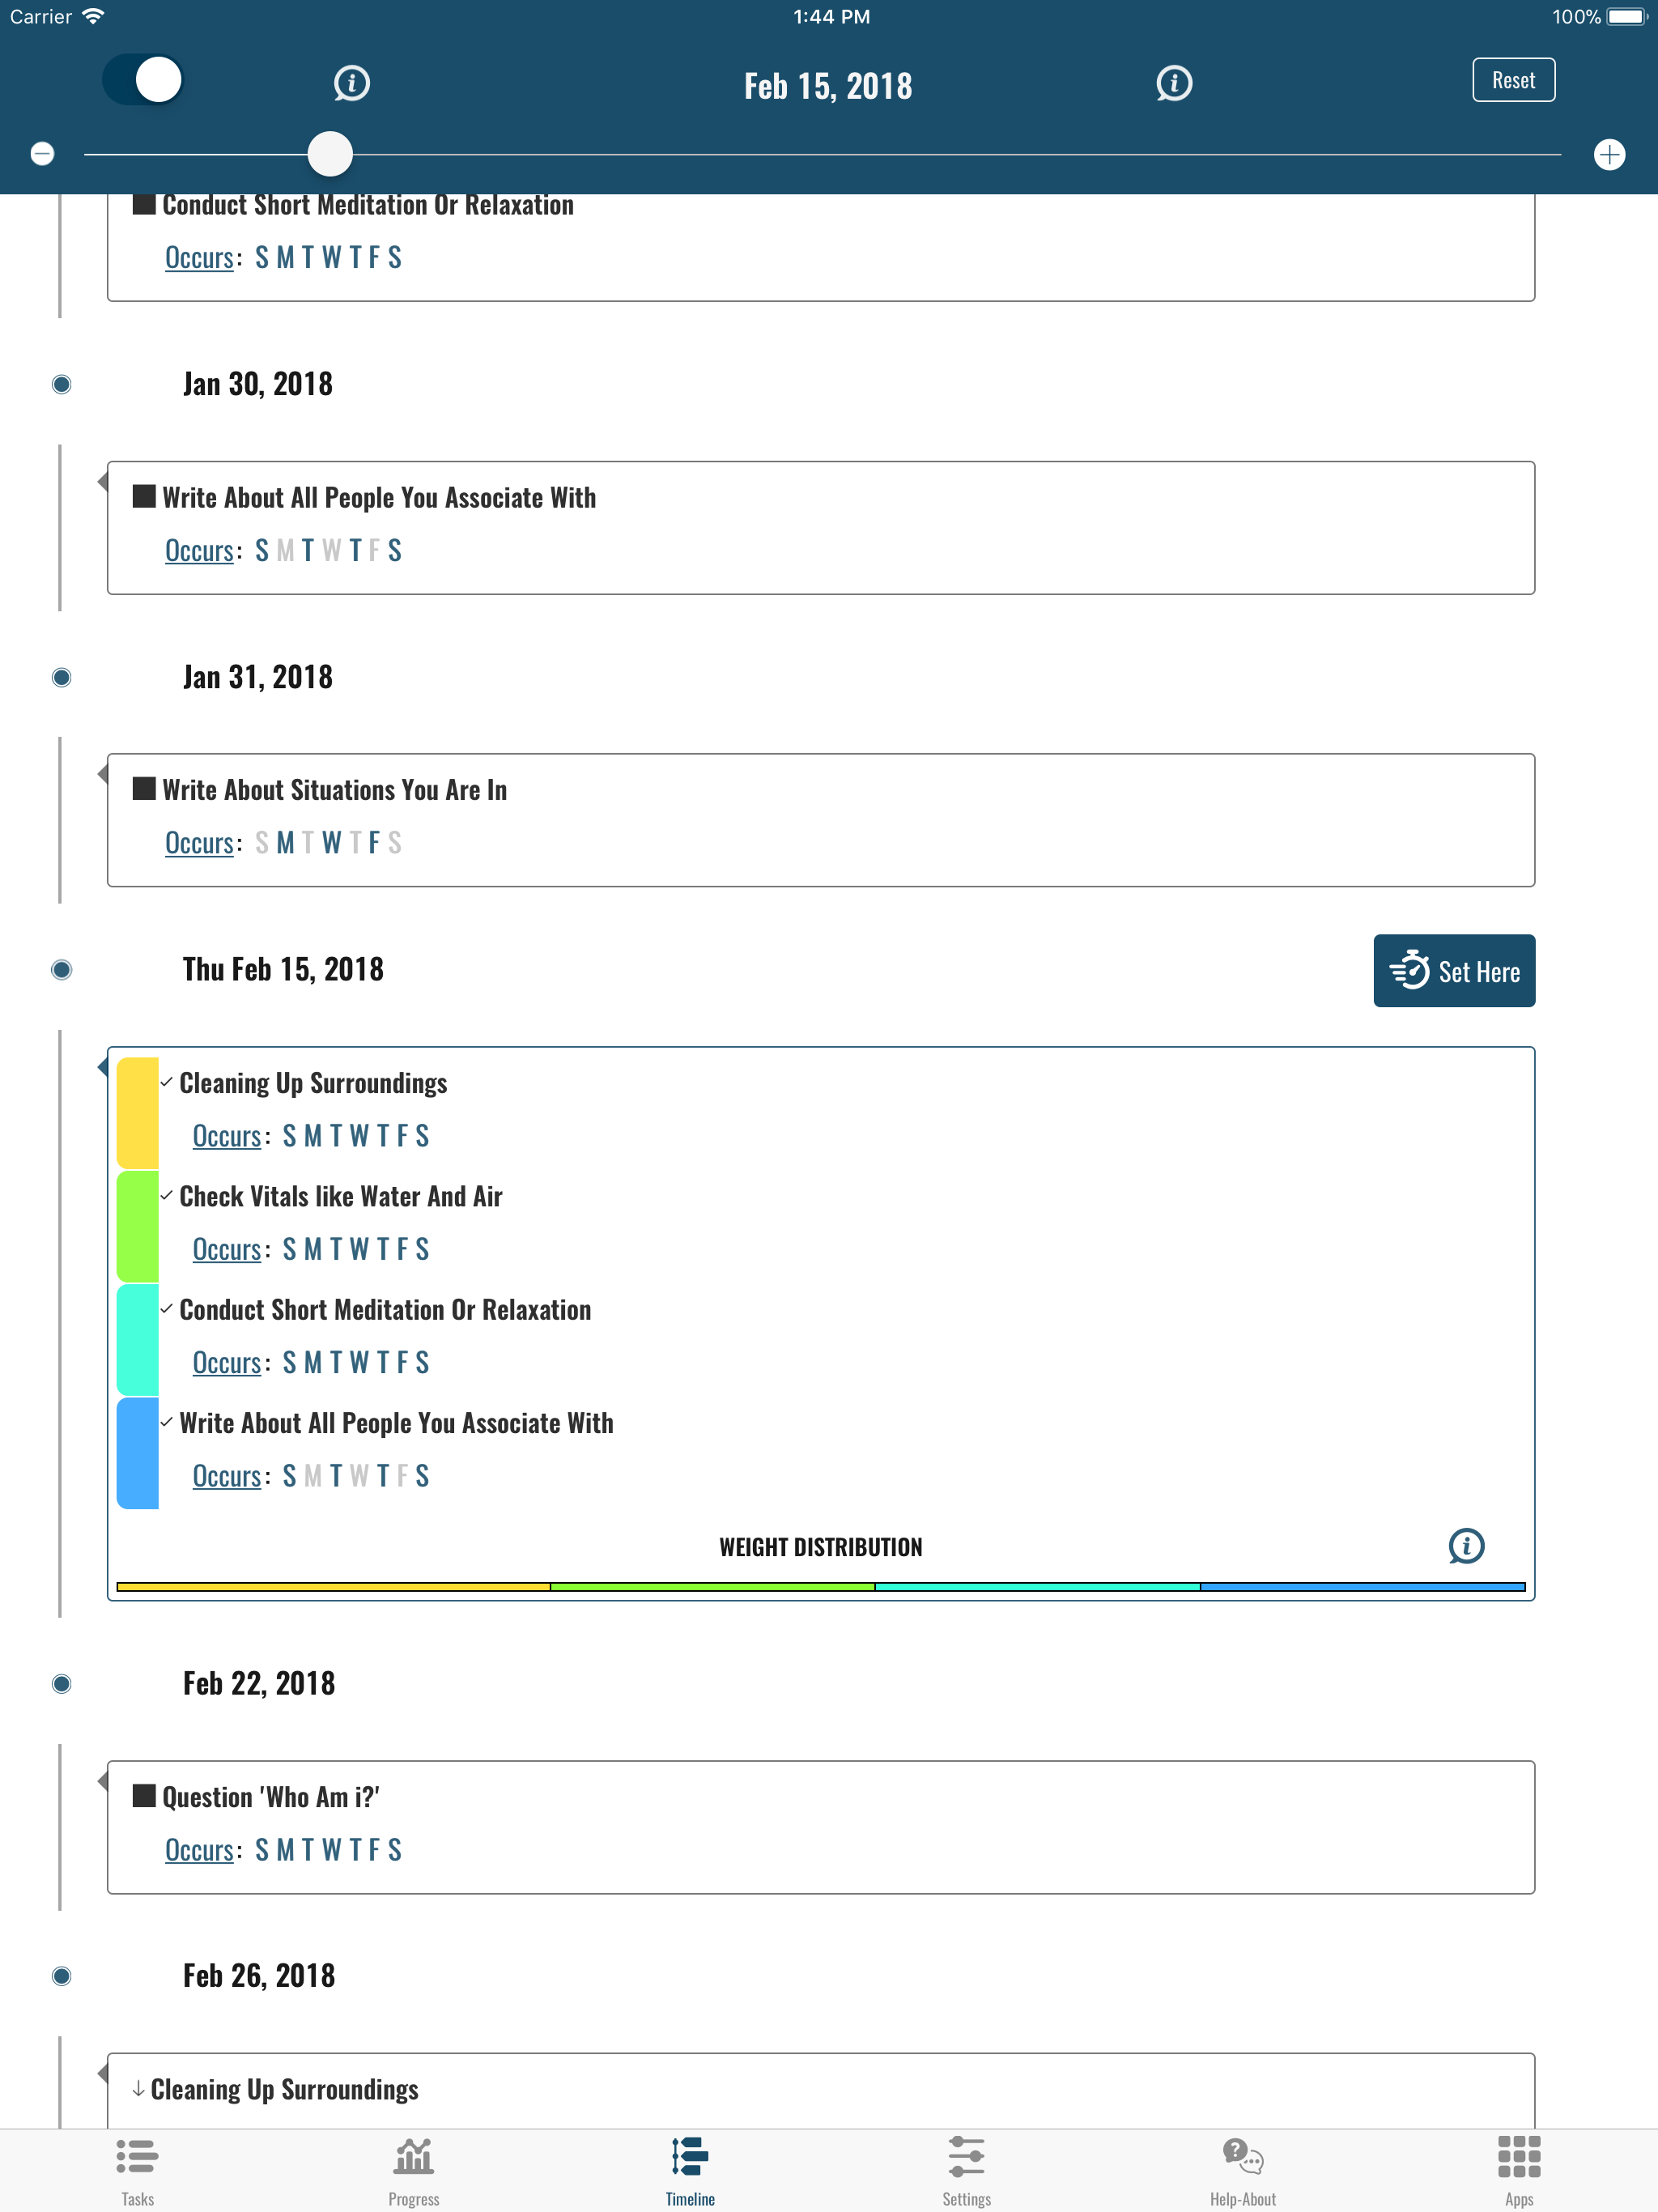1658x2212 pixels.
Task: Open the left info tooltip near the toggle
Action: 350,83
